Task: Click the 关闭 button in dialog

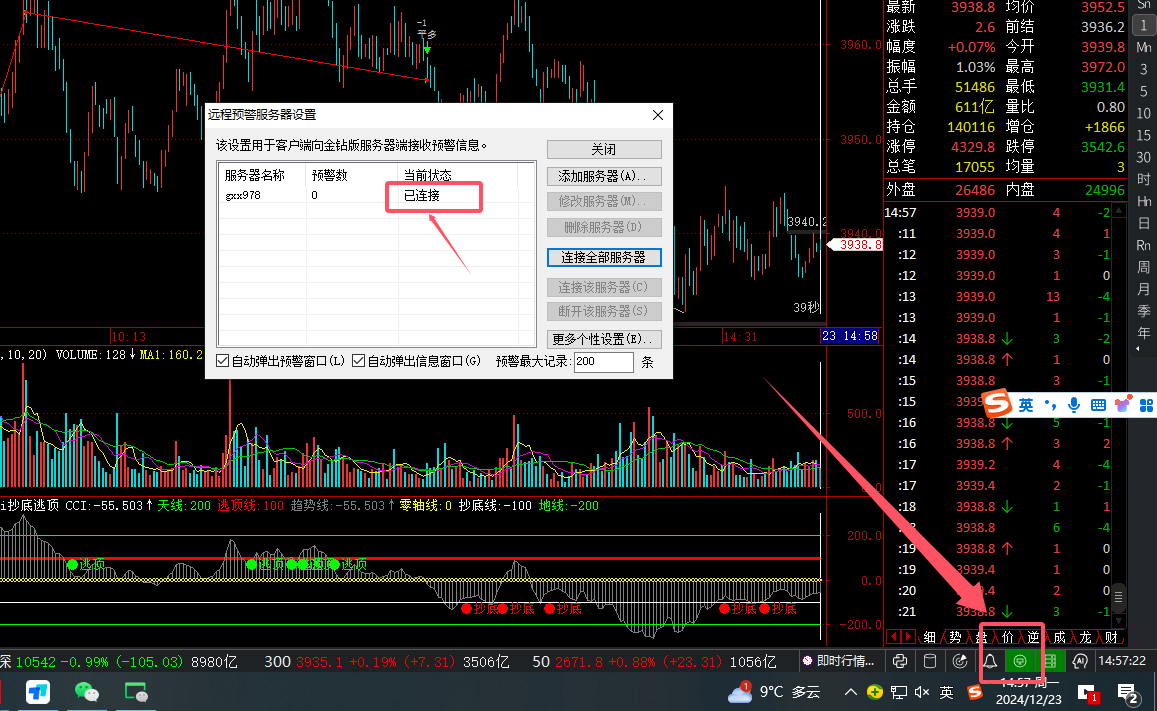Action: tap(604, 149)
